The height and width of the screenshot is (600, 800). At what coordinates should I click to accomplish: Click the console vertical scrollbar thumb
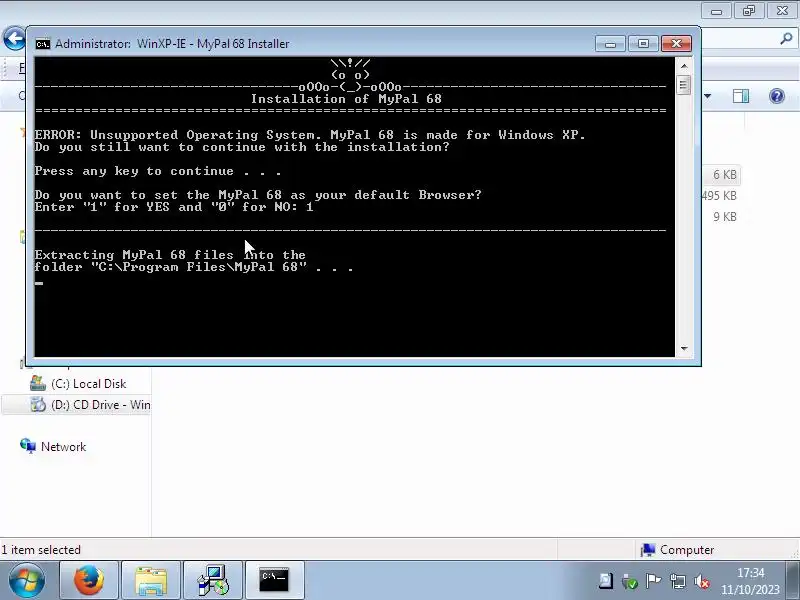[x=684, y=85]
